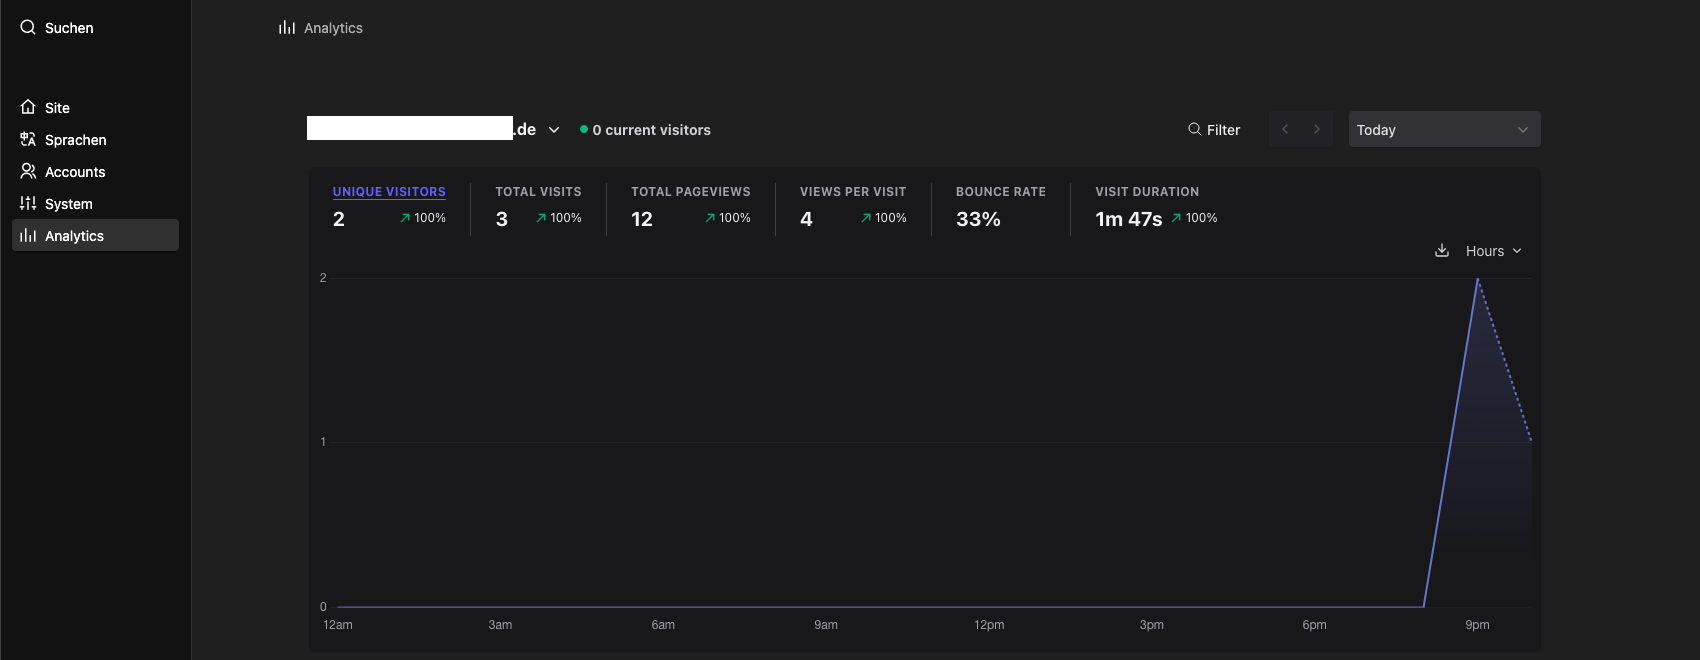Open Sprachen in the sidebar menu
This screenshot has height=660, width=1700.
pyautogui.click(x=75, y=140)
